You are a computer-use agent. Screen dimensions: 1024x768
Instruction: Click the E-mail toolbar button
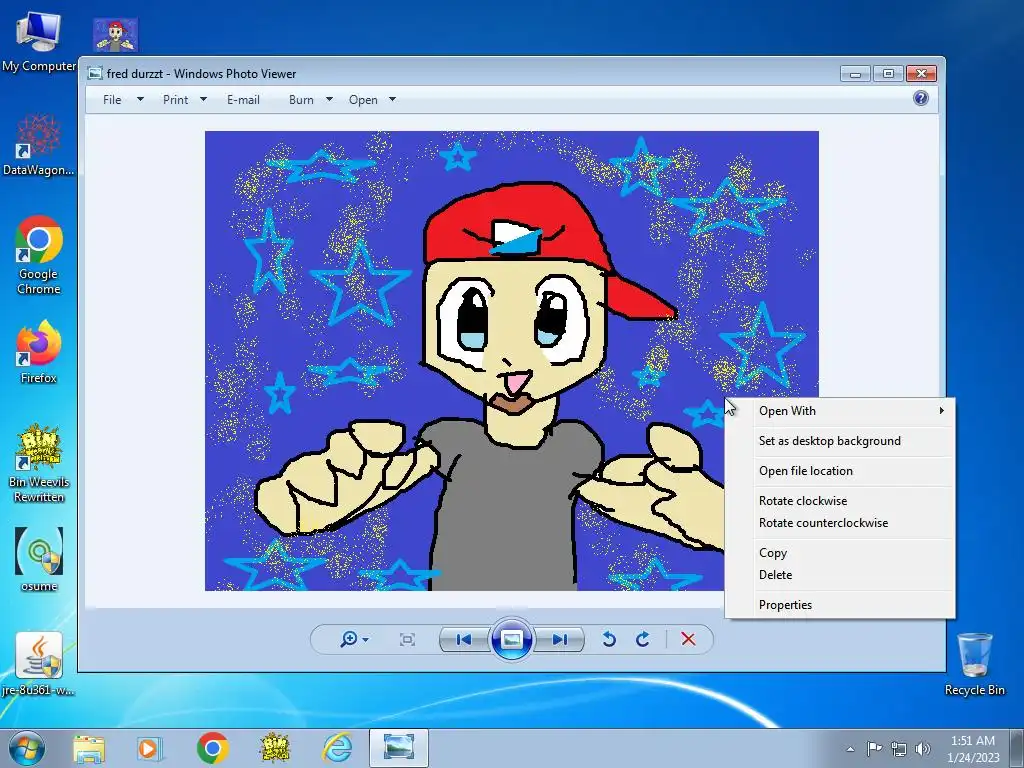[x=243, y=100]
